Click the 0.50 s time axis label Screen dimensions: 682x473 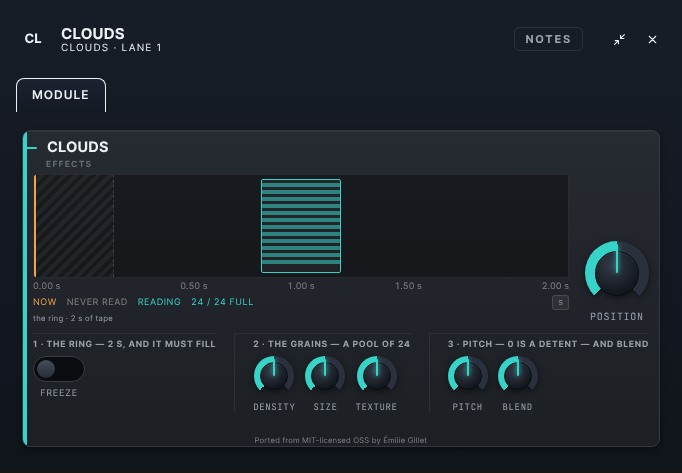point(194,286)
